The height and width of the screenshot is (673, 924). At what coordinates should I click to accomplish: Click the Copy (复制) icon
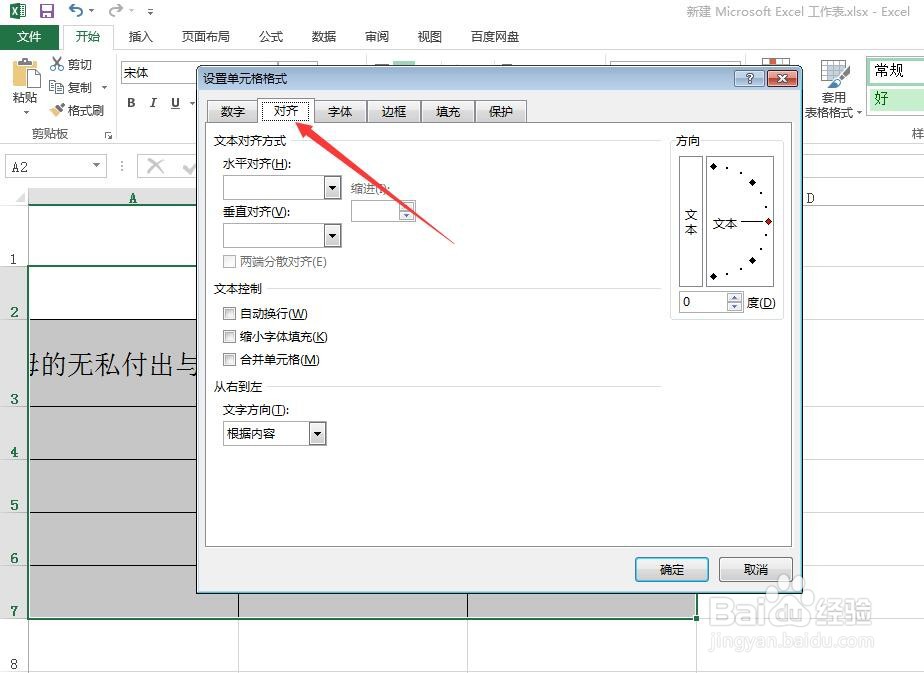[55, 87]
